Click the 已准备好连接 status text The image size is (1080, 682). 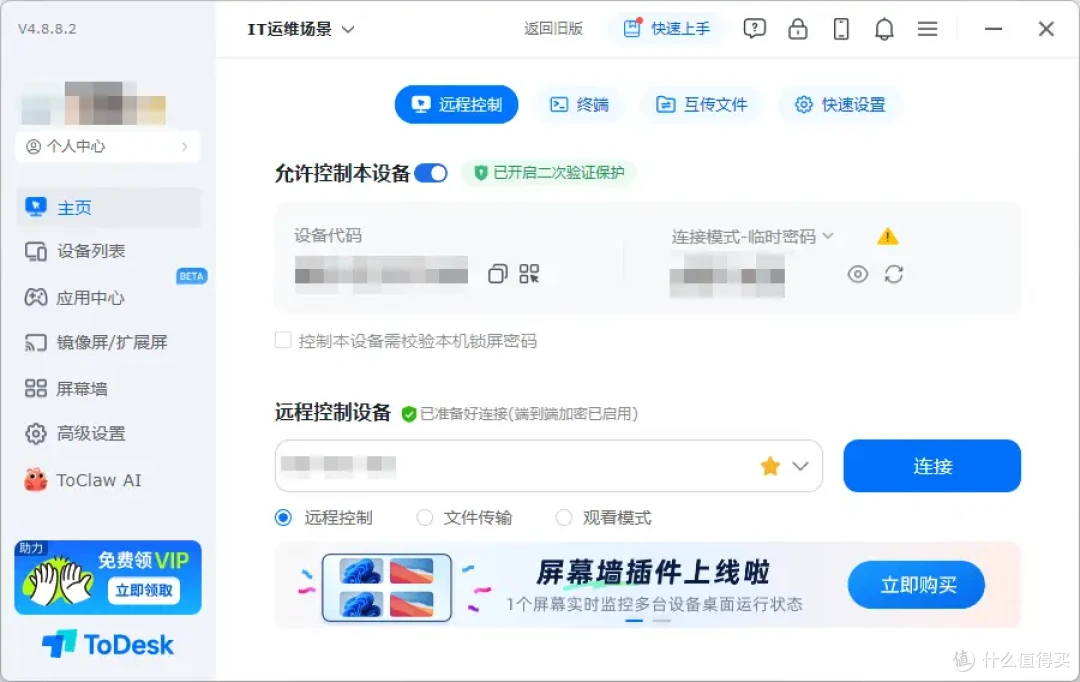[x=529, y=414]
